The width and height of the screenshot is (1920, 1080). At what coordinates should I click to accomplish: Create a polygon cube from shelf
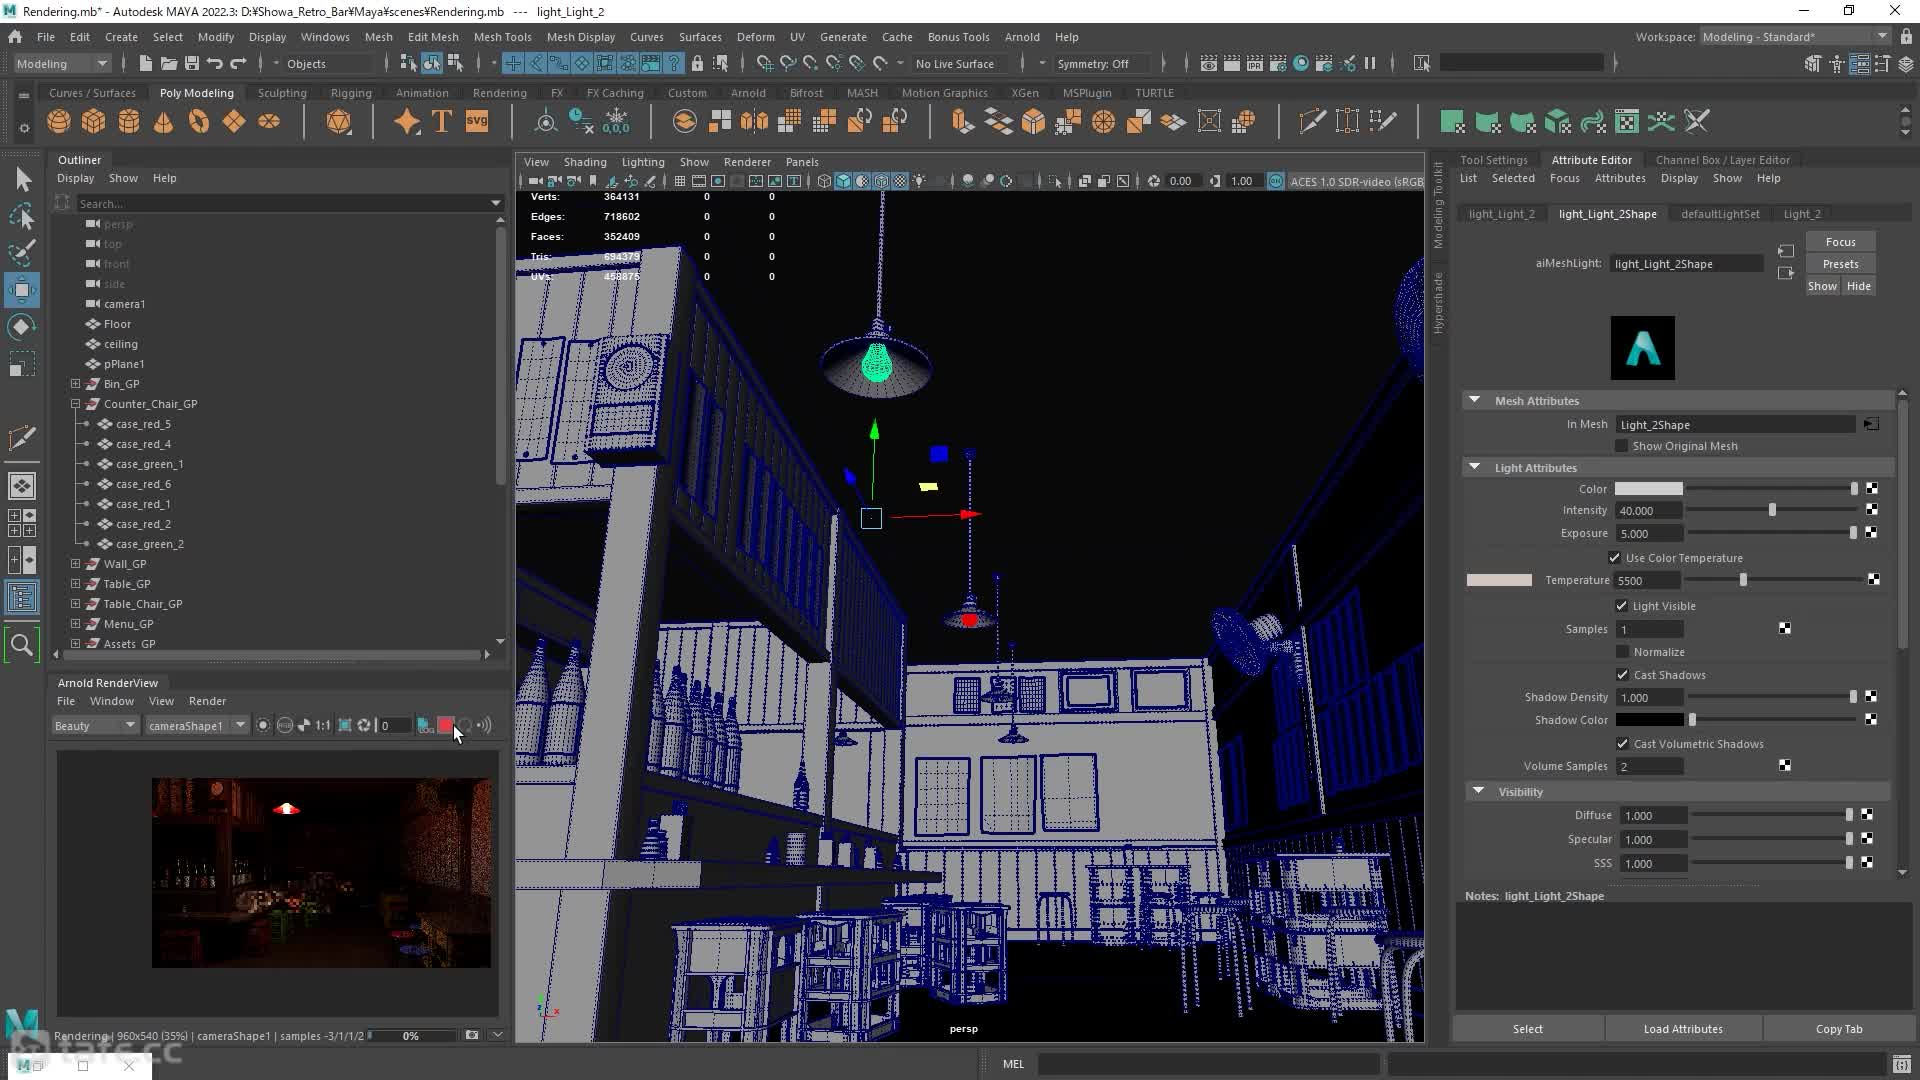[x=94, y=122]
